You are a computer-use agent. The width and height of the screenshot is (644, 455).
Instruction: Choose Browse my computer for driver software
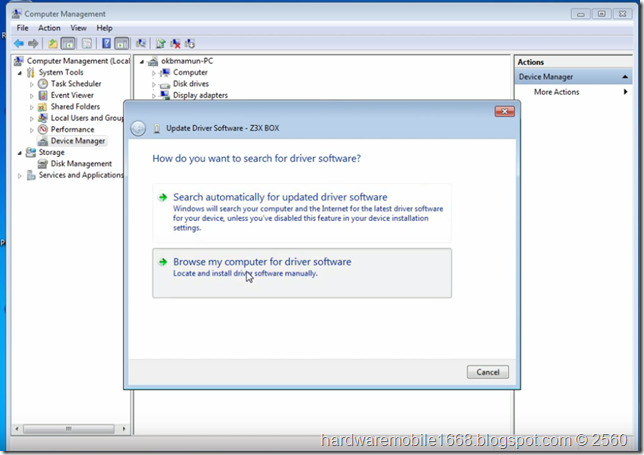tap(302, 273)
